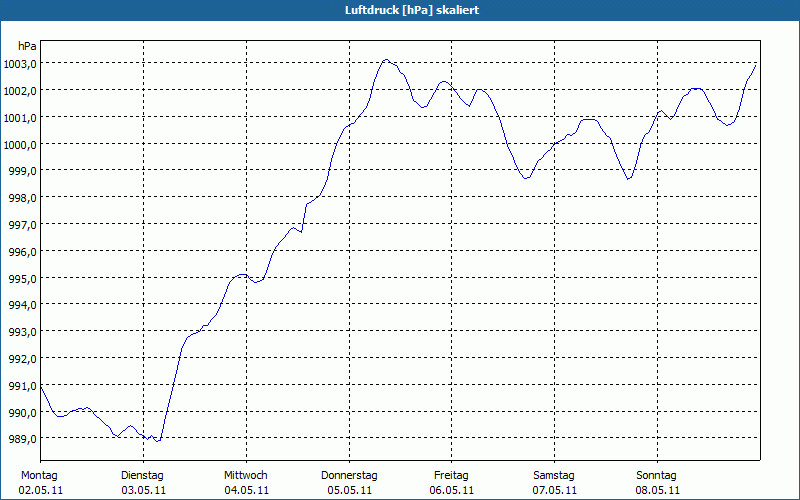This screenshot has height=500, width=800.
Task: Click the curve's highest peak near Donnerstag
Action: point(387,60)
